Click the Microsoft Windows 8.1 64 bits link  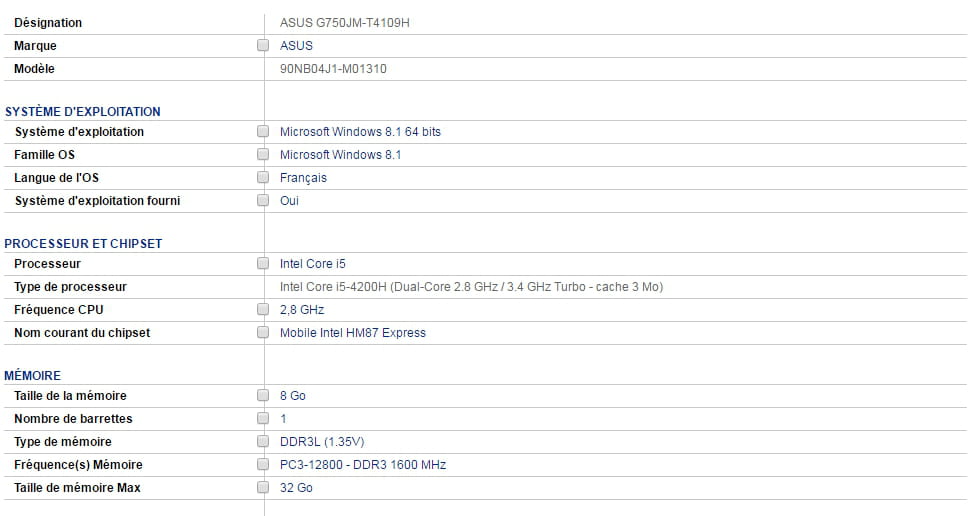point(360,132)
